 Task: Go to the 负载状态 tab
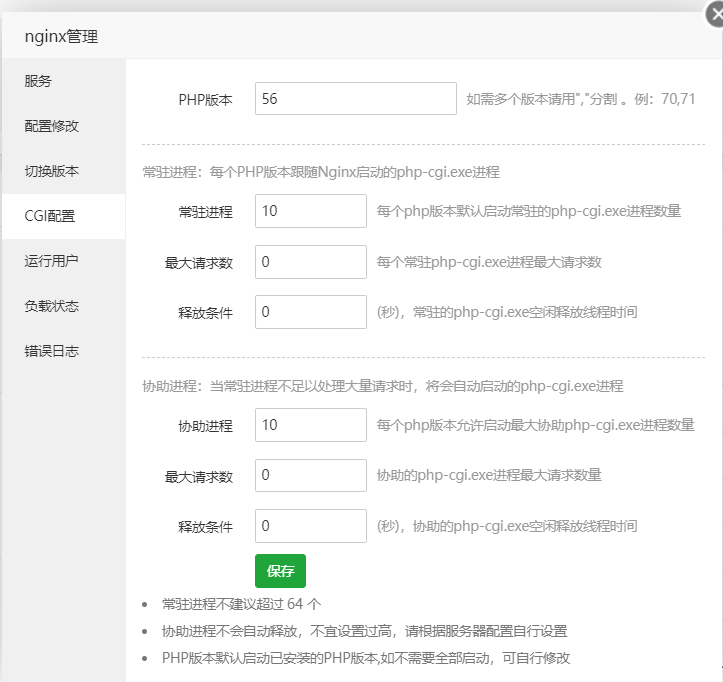tap(64, 306)
